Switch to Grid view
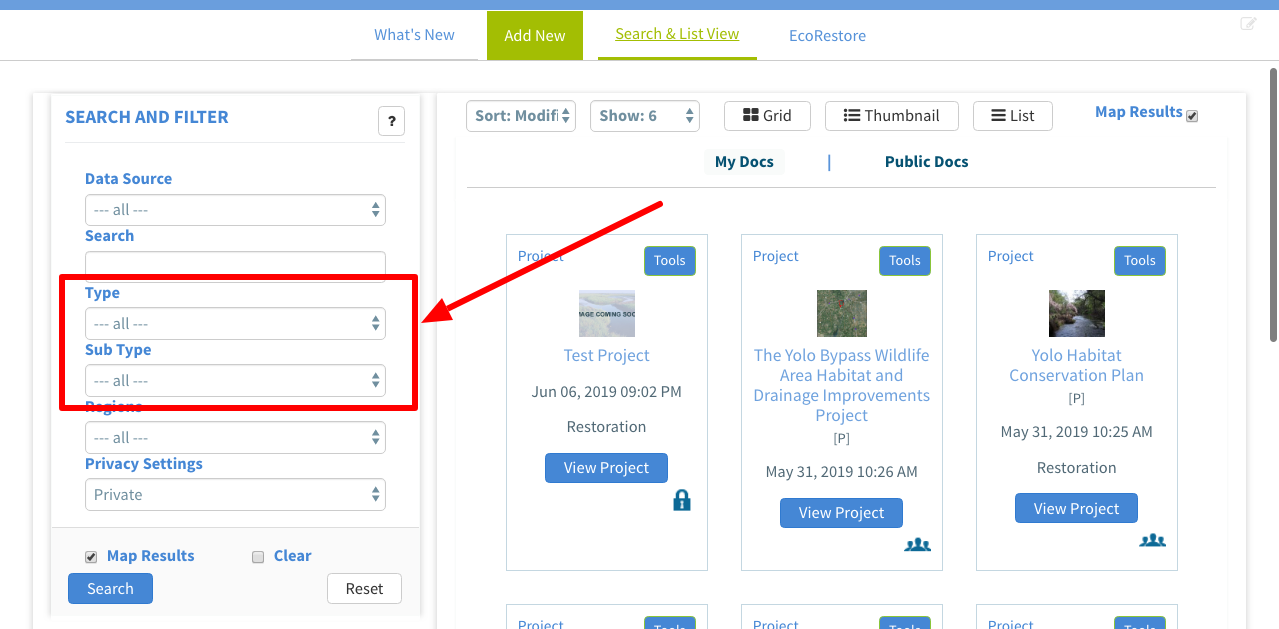Viewport: 1279px width, 629px height. click(x=767, y=116)
